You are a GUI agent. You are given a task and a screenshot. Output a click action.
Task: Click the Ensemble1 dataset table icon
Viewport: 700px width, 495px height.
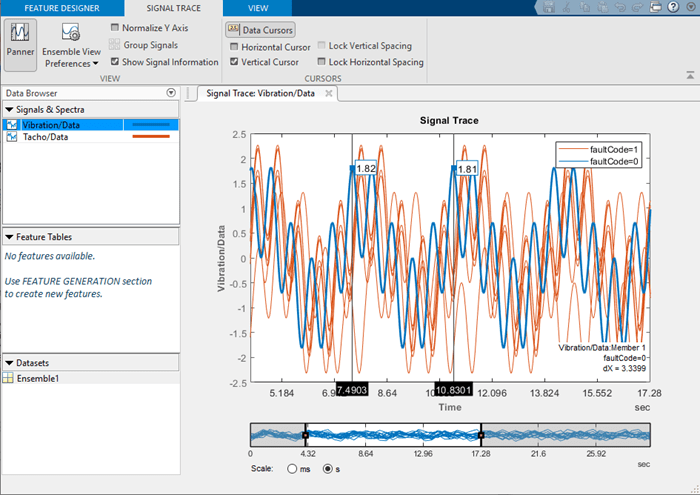coord(9,379)
